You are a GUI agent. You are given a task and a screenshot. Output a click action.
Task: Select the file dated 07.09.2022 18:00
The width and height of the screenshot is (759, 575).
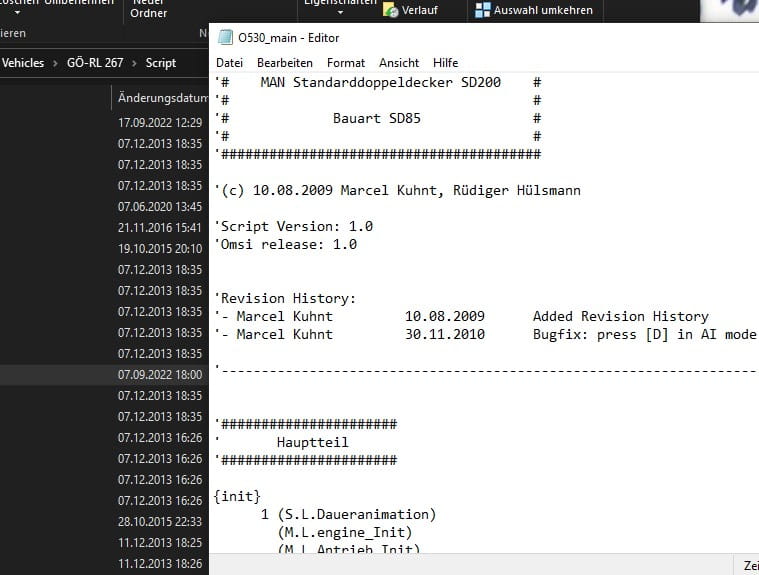(160, 375)
